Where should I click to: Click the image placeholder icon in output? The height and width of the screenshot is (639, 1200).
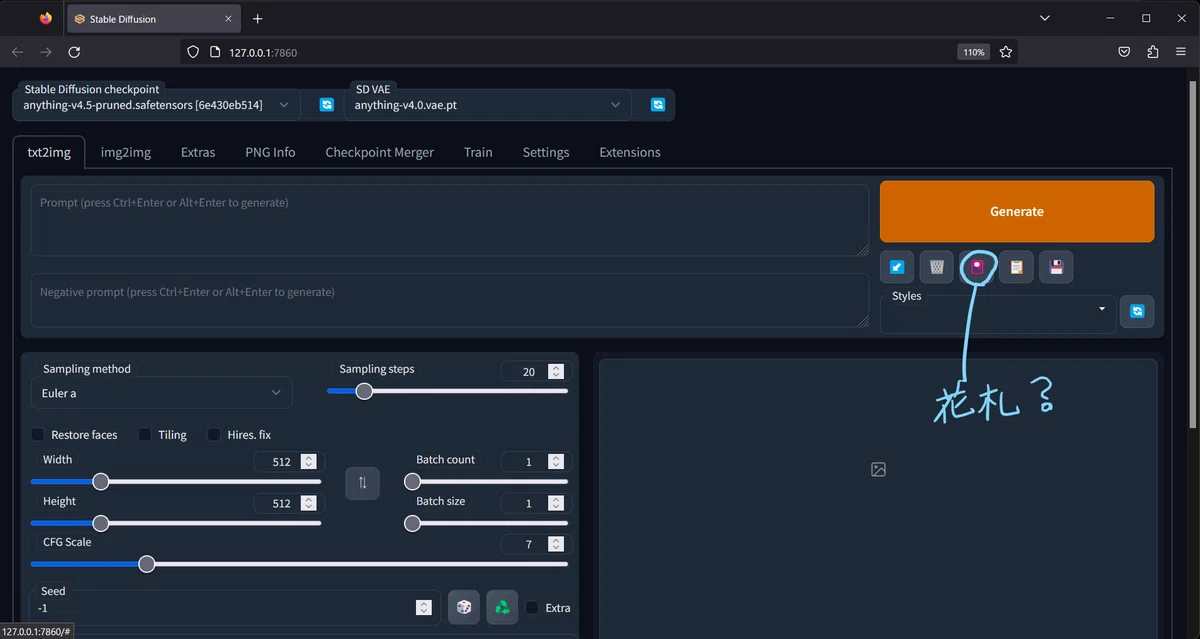click(x=878, y=469)
